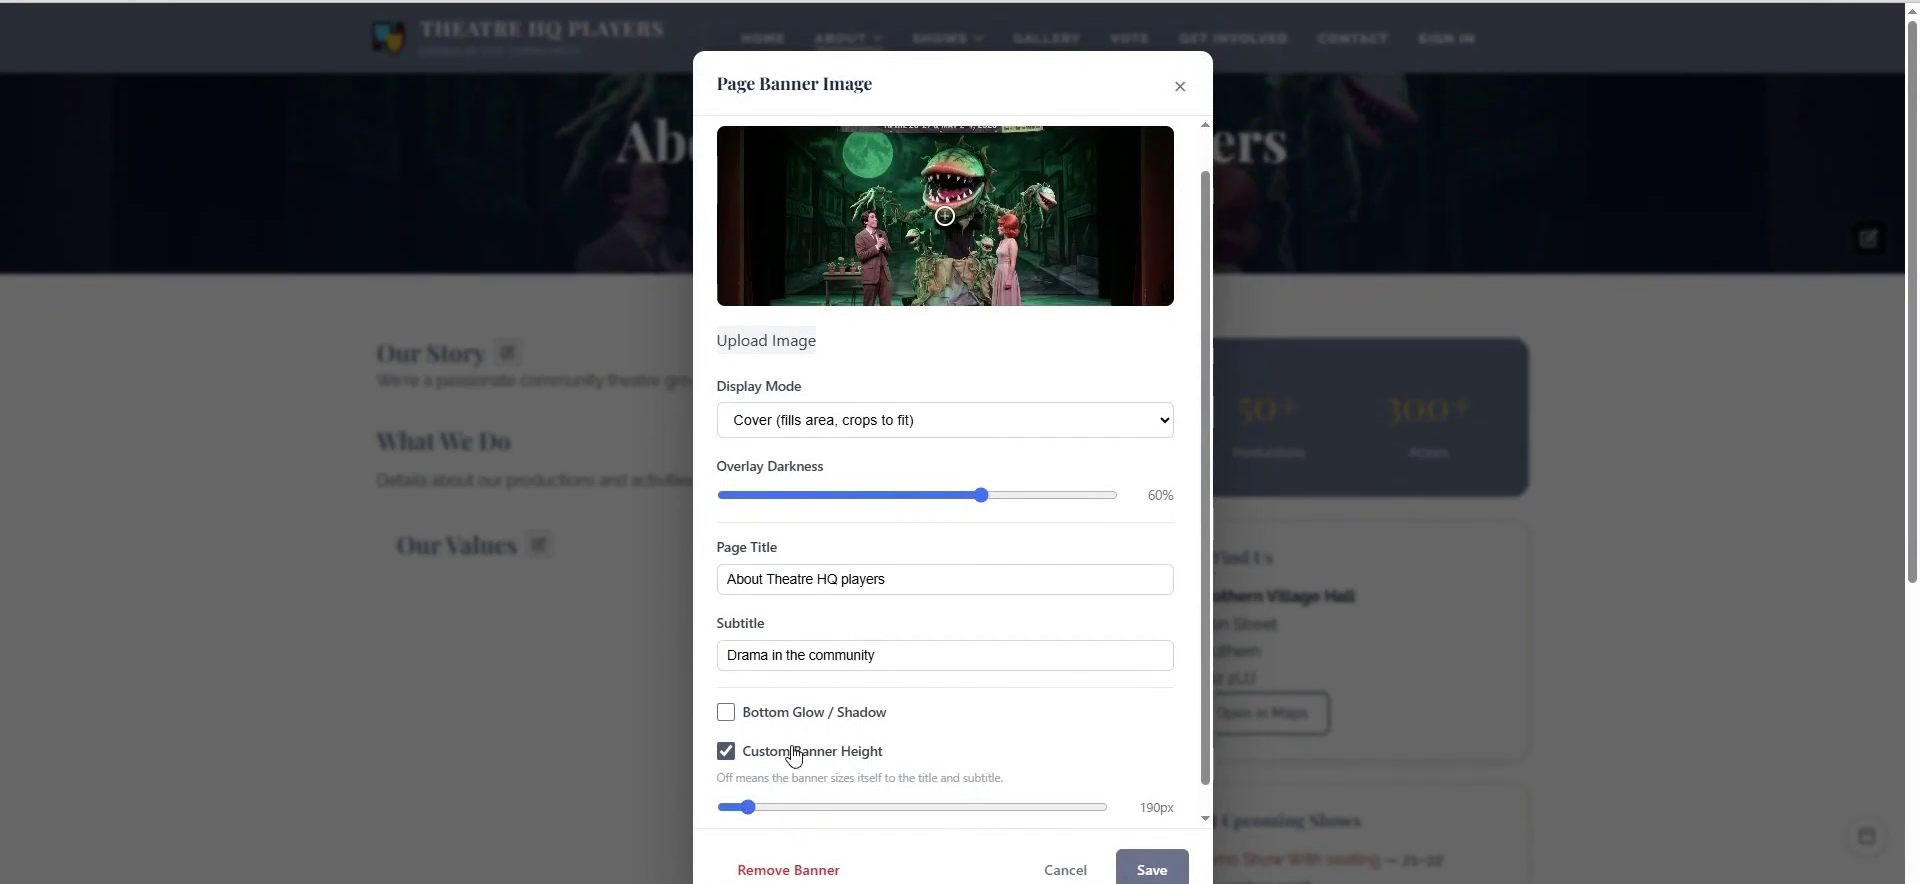Viewport: 1920px width, 884px height.
Task: Click the Upload Image button
Action: click(x=766, y=341)
